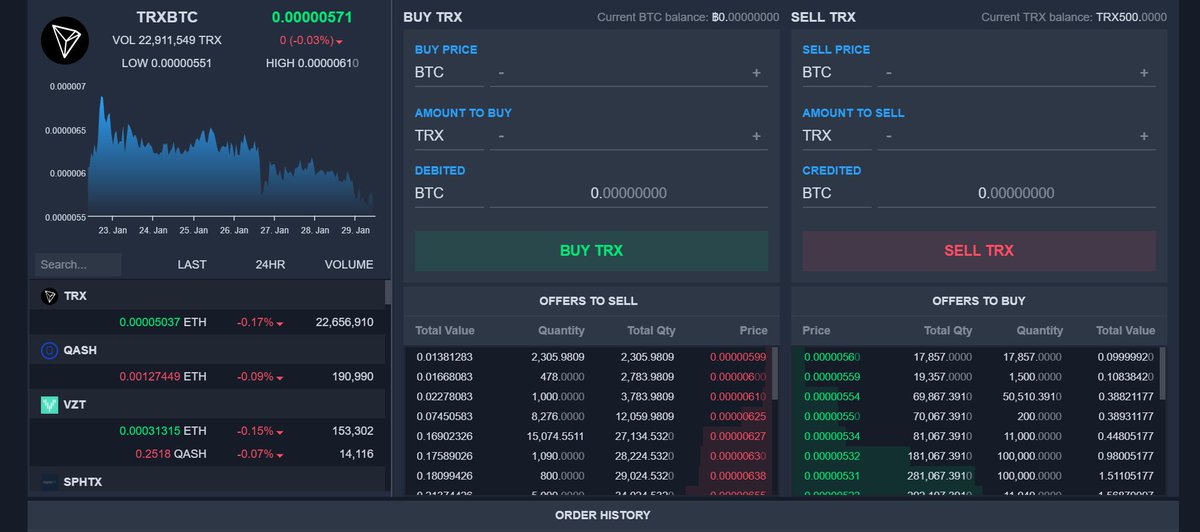Click the Offers to Buy Total Value header
Viewport: 1200px width, 532px height.
[1125, 330]
